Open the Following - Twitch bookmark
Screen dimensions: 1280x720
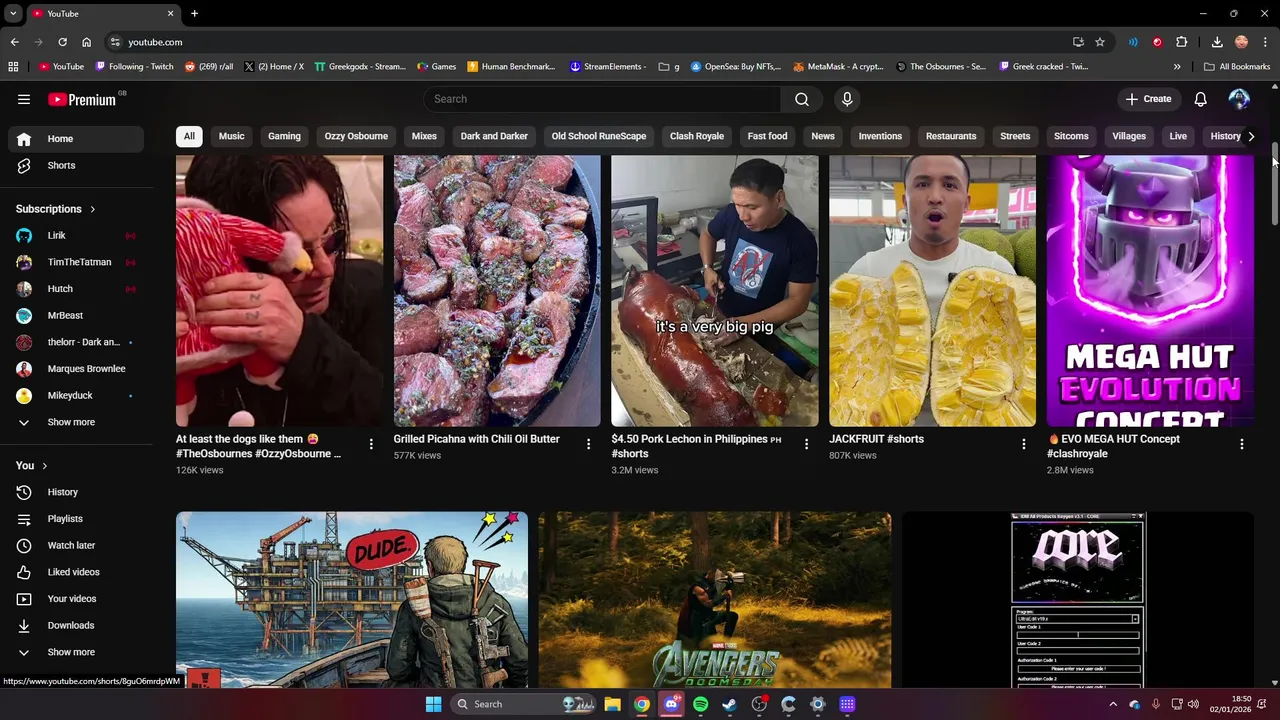[x=134, y=67]
